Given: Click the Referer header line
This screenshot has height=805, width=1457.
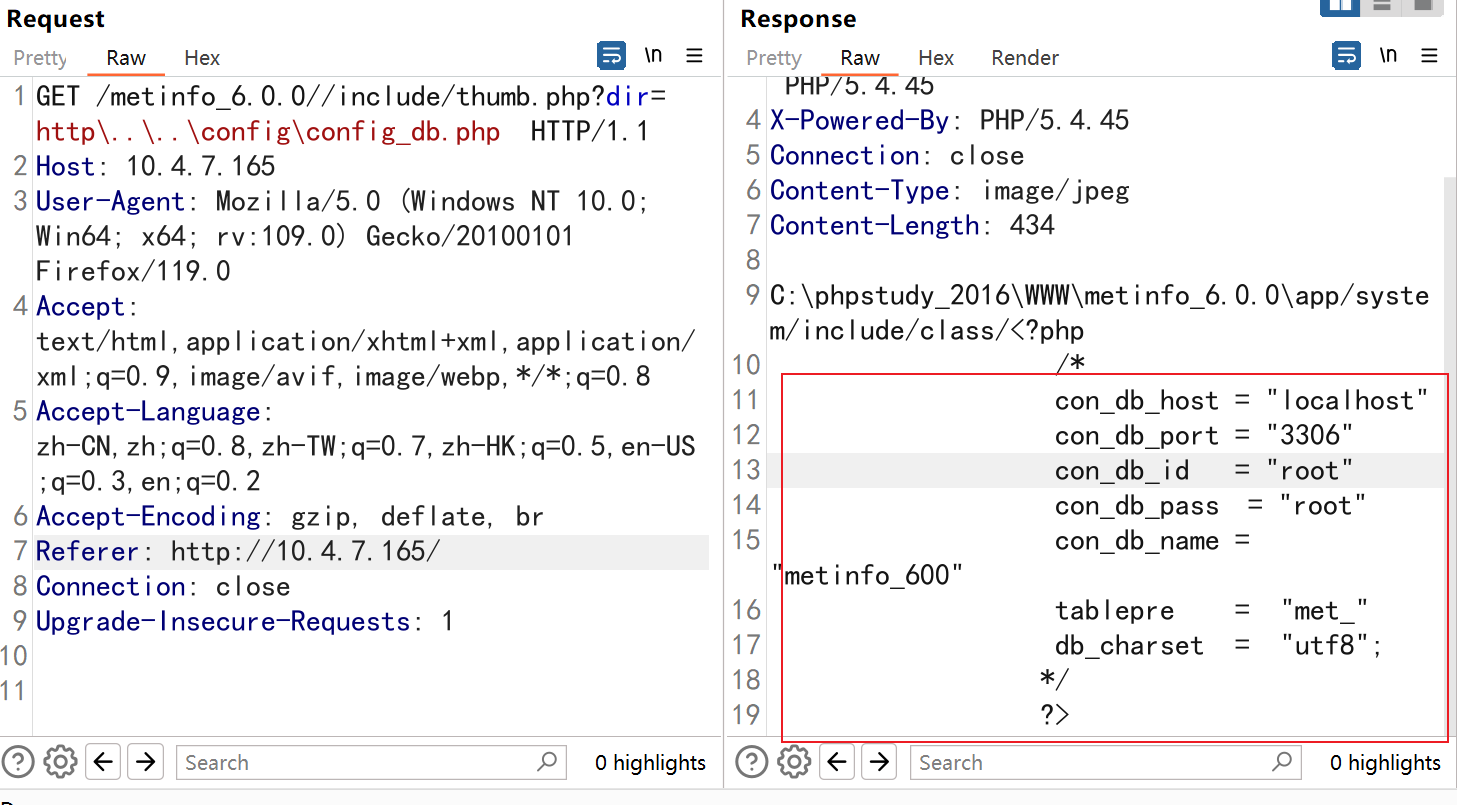Looking at the screenshot, I should [x=238, y=551].
